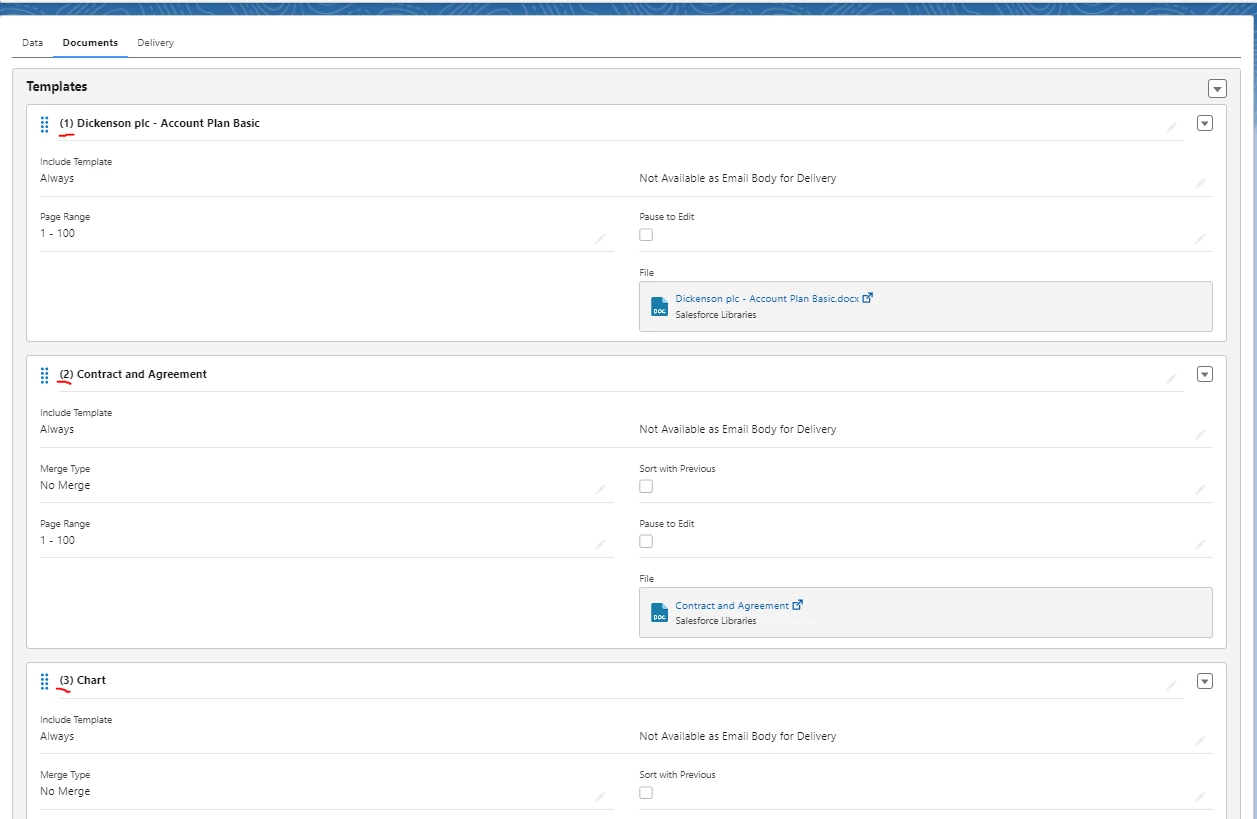This screenshot has width=1257, height=819.
Task: Click the drag handle beside the Chart template
Action: pos(44,681)
